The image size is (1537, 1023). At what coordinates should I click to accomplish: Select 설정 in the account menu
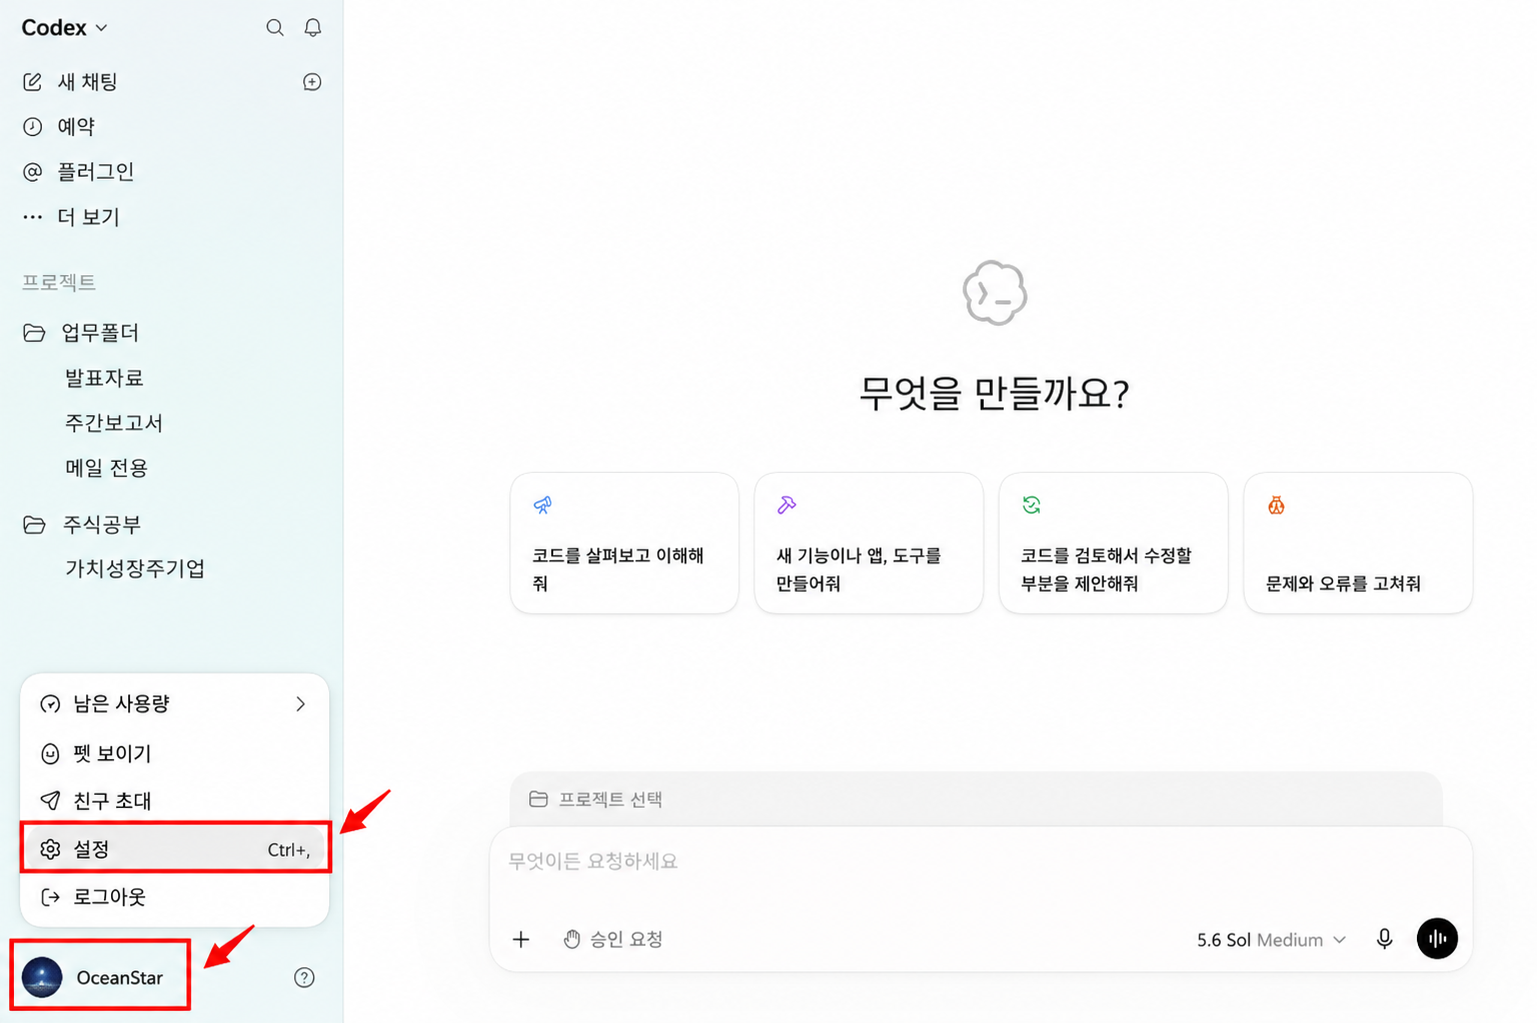point(175,849)
